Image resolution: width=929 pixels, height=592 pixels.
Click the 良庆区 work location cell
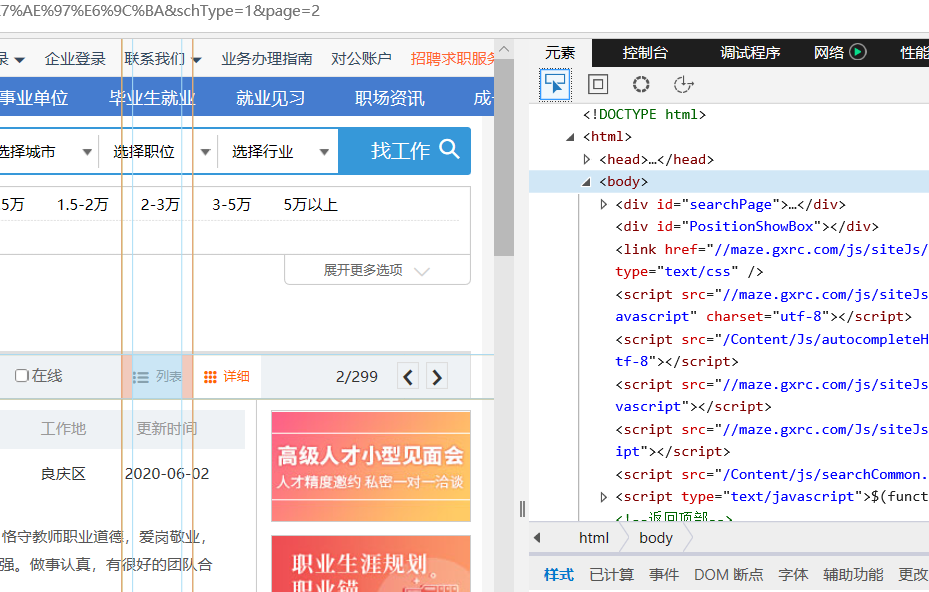(63, 474)
